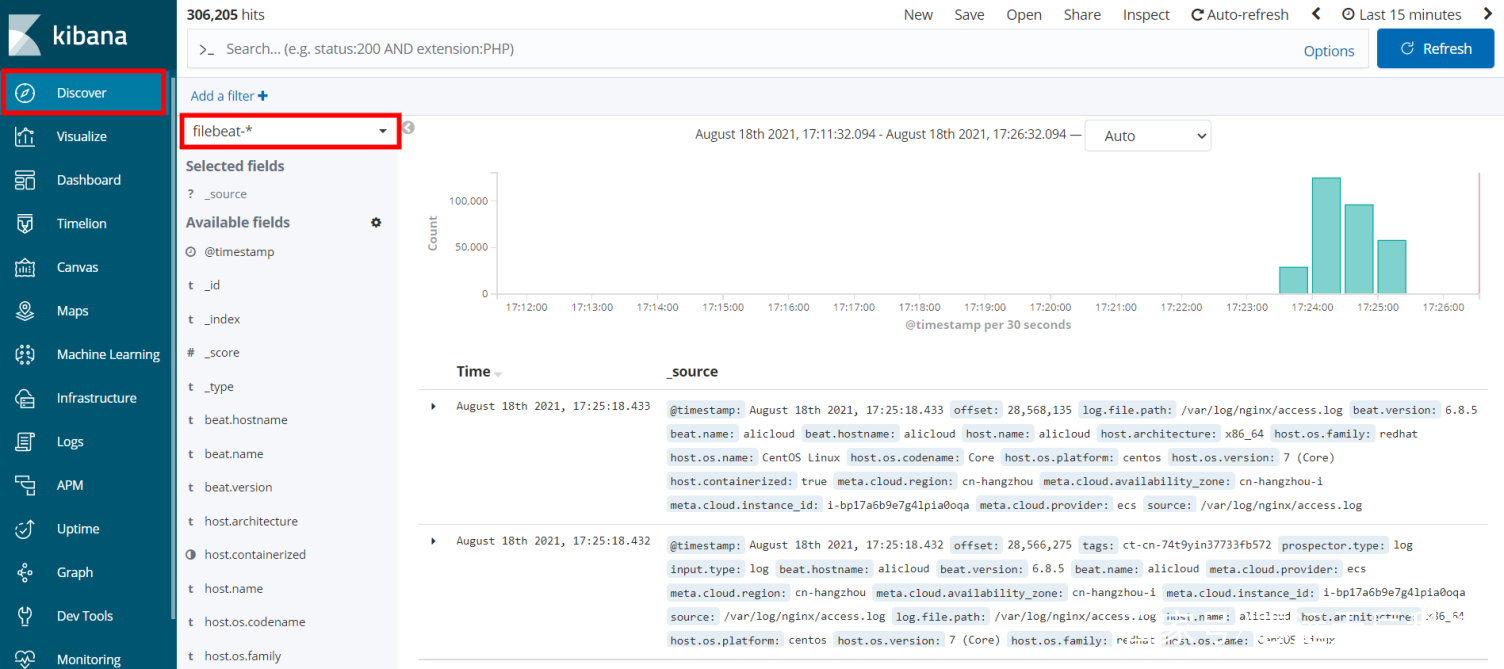Image resolution: width=1504 pixels, height=669 pixels.
Task: Click host.containerized boolean type icon
Action: [191, 555]
